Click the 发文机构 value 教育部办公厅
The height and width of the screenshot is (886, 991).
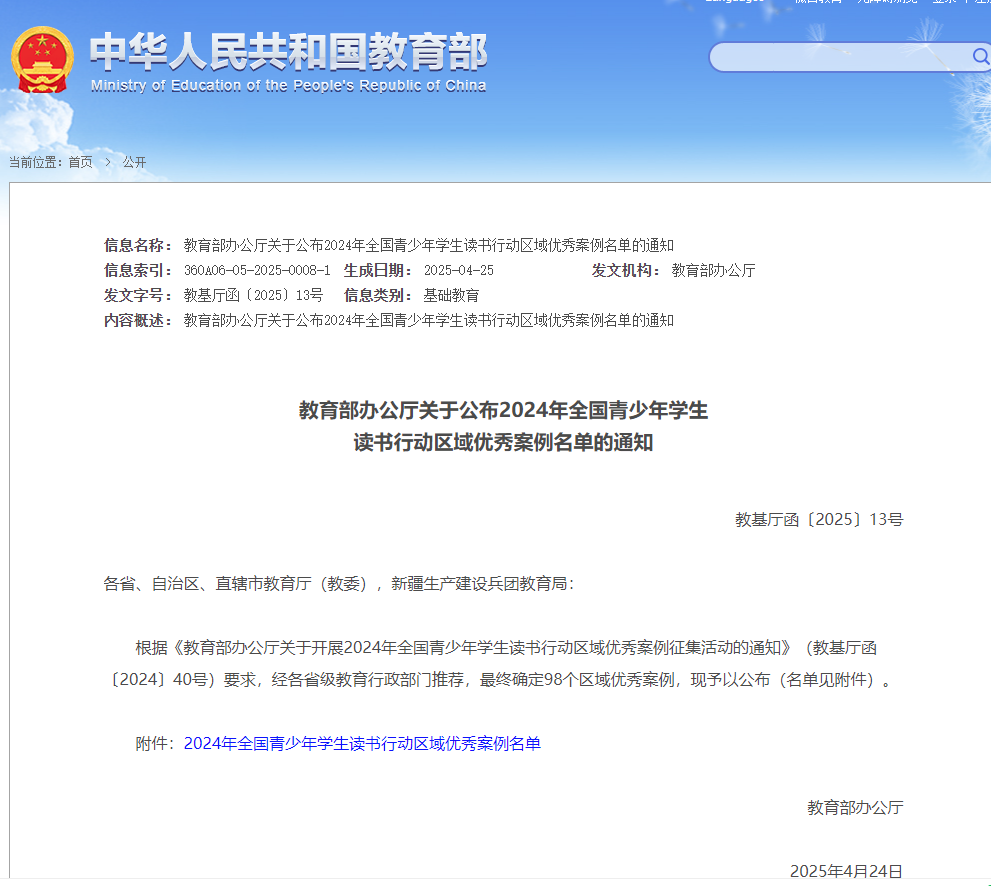713,270
